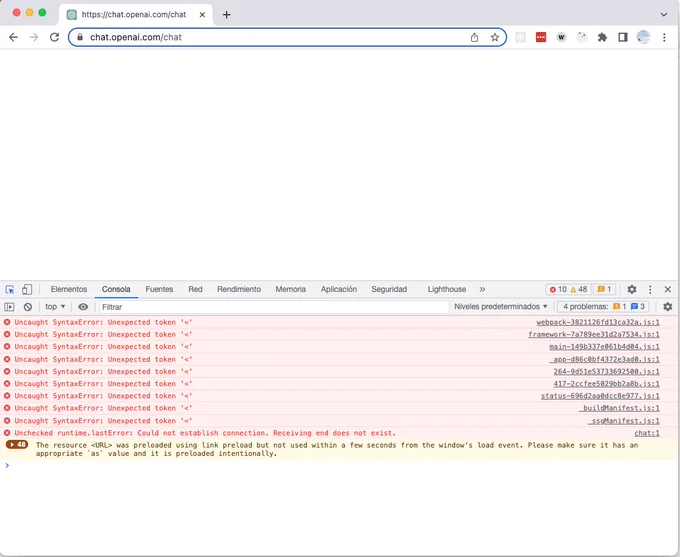Focus the Filtrar input field
The image size is (680, 557).
pos(274,307)
